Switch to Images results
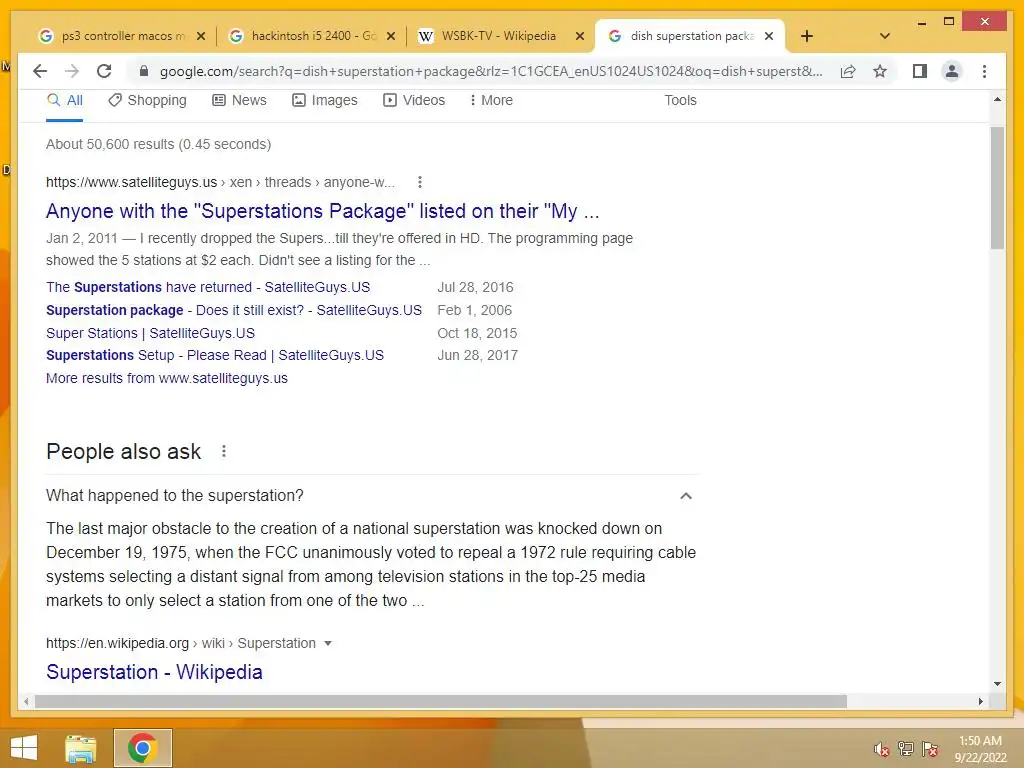Screen dimensions: 1024x768 (325, 101)
